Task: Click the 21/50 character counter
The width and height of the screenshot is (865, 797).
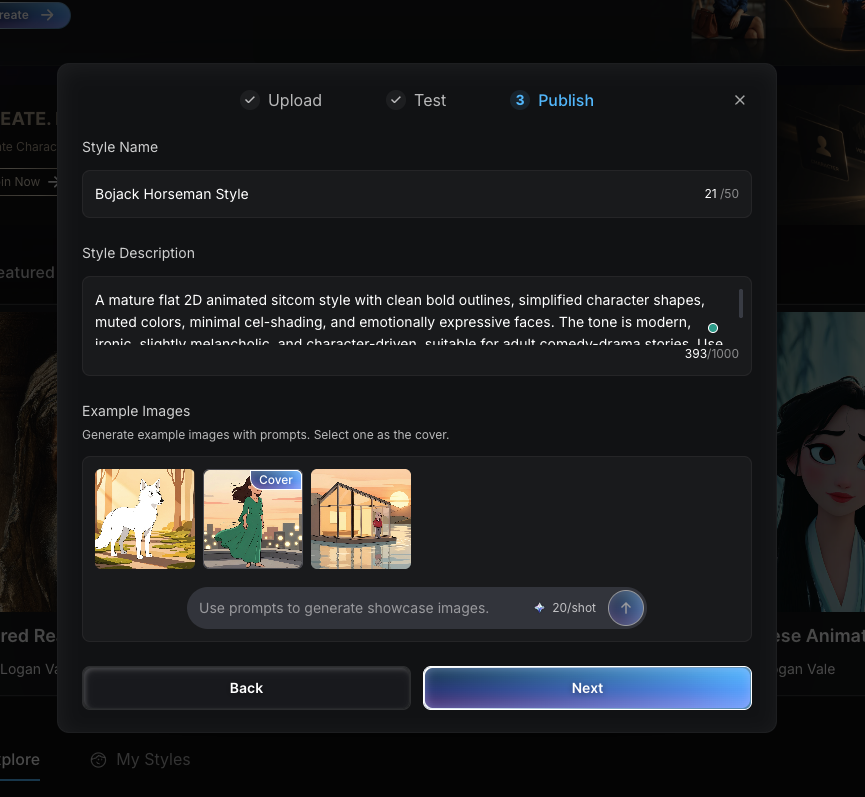Action: [721, 194]
